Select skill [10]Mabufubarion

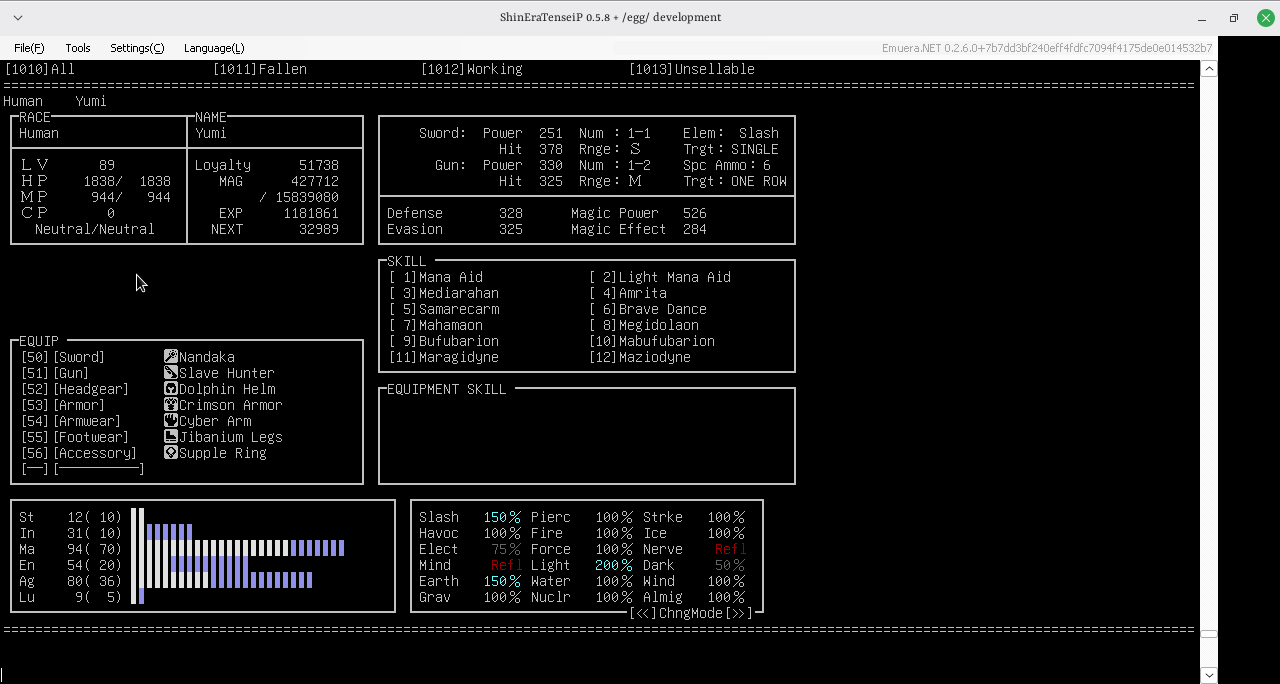(x=652, y=341)
